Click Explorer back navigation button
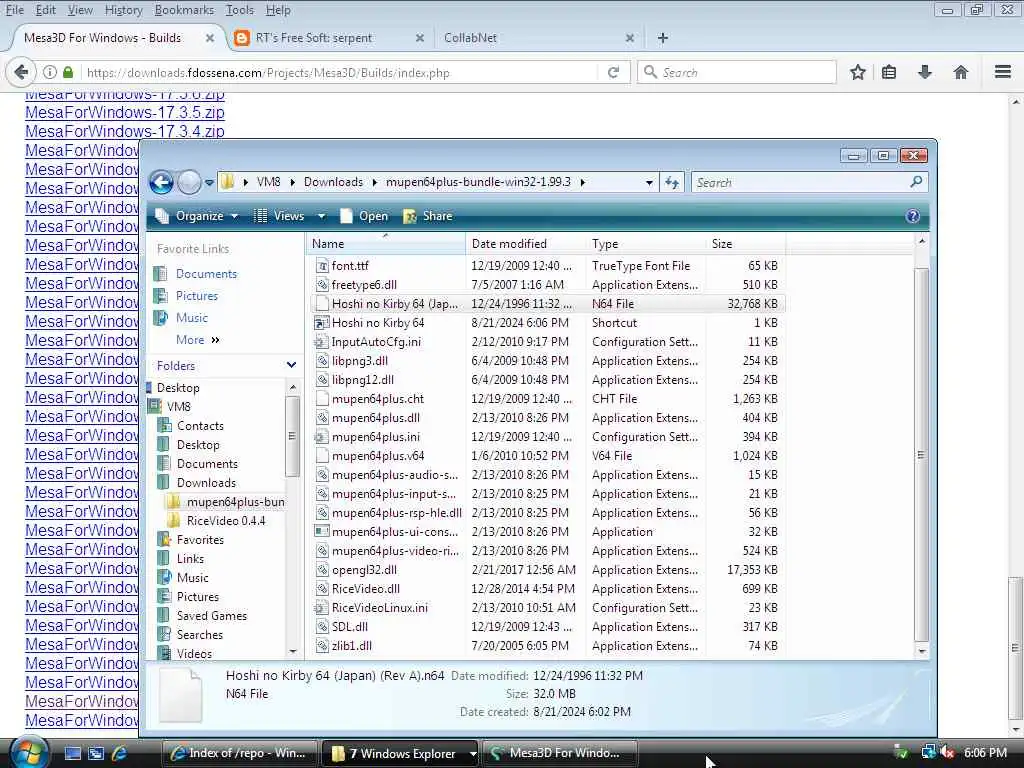The height and width of the screenshot is (768, 1024). click(161, 182)
